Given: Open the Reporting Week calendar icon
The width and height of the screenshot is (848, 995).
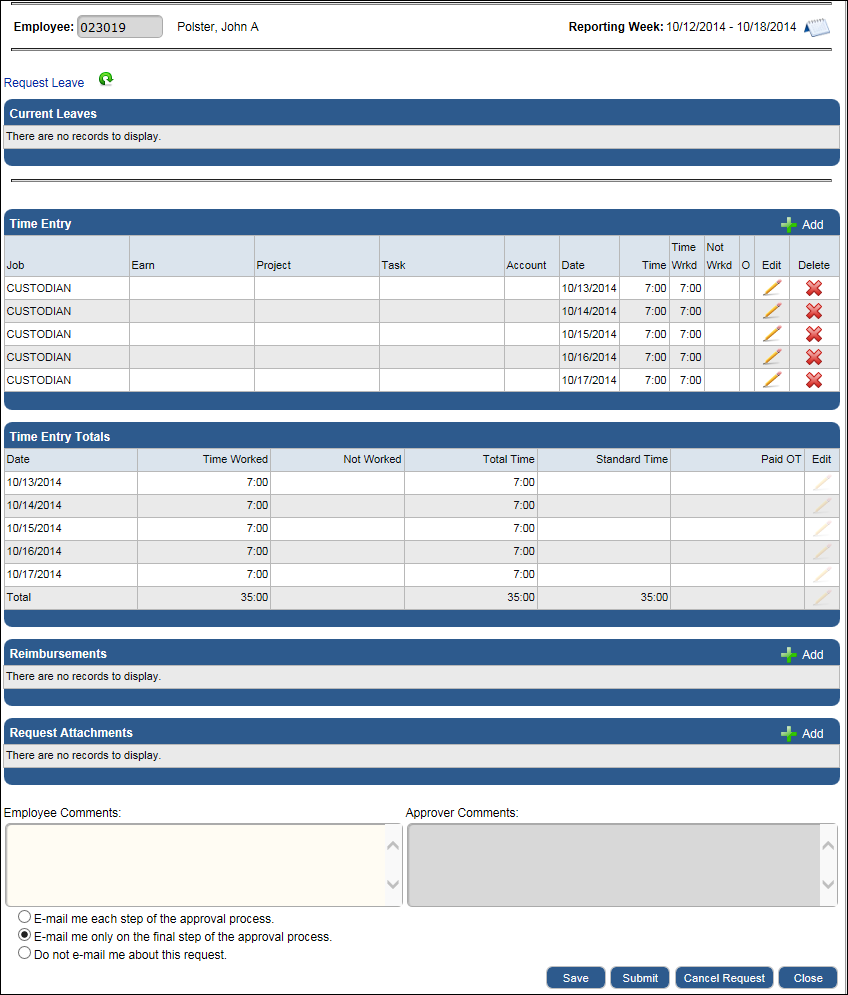Looking at the screenshot, I should (x=817, y=27).
